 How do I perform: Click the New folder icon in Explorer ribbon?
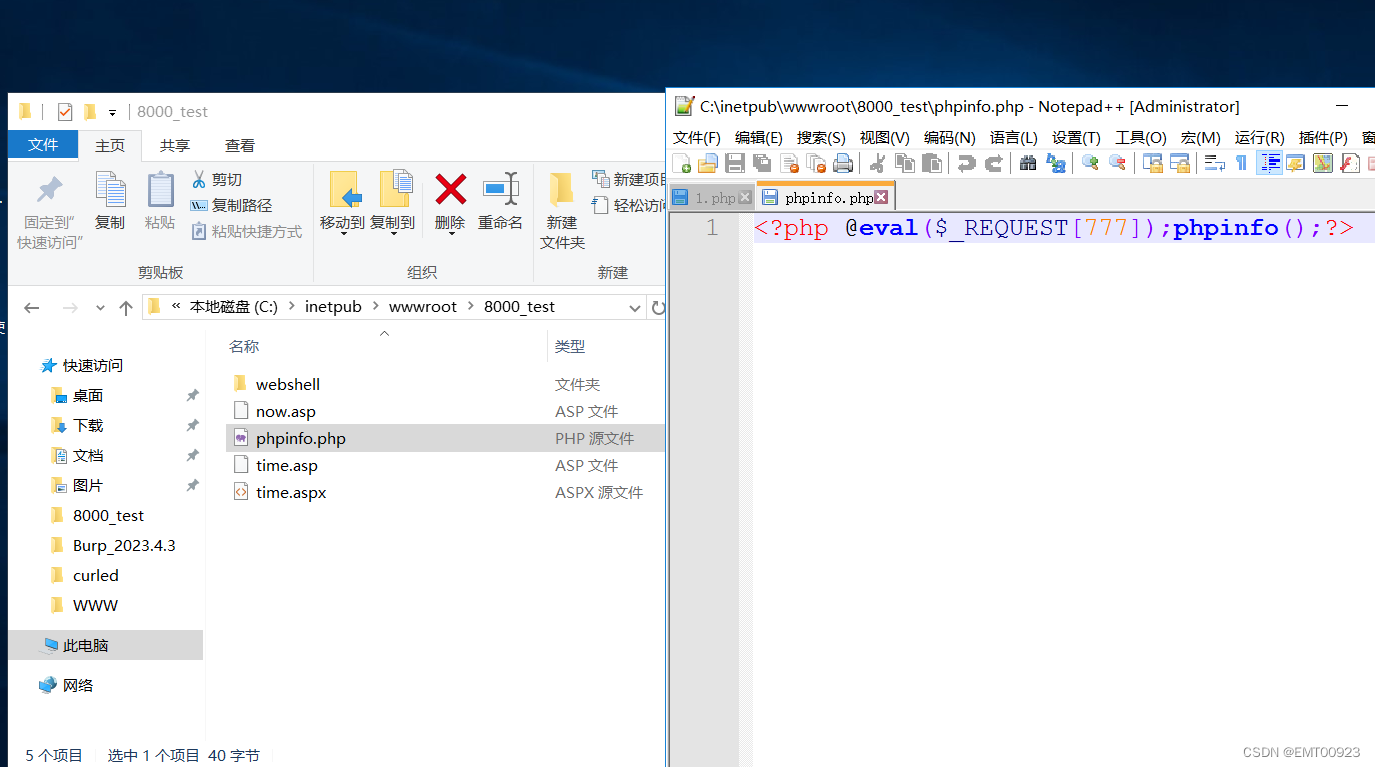pos(561,188)
